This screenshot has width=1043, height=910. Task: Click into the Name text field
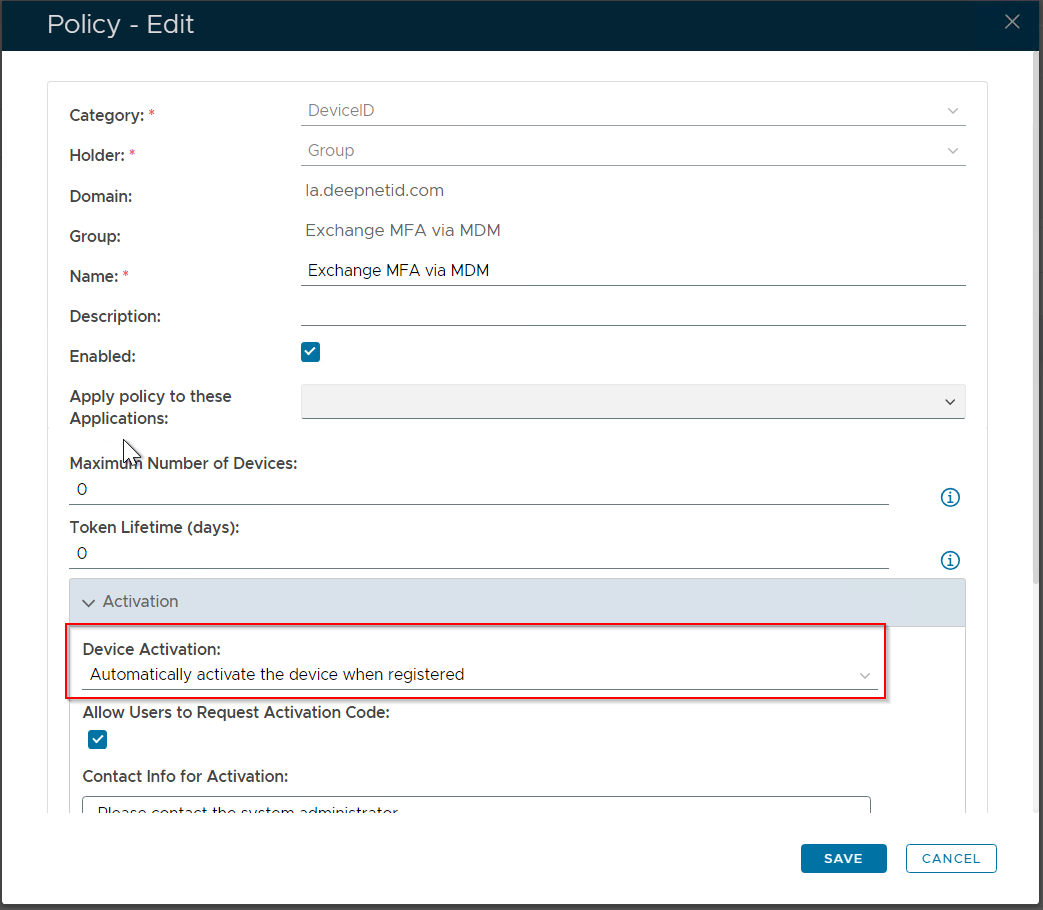[632, 270]
